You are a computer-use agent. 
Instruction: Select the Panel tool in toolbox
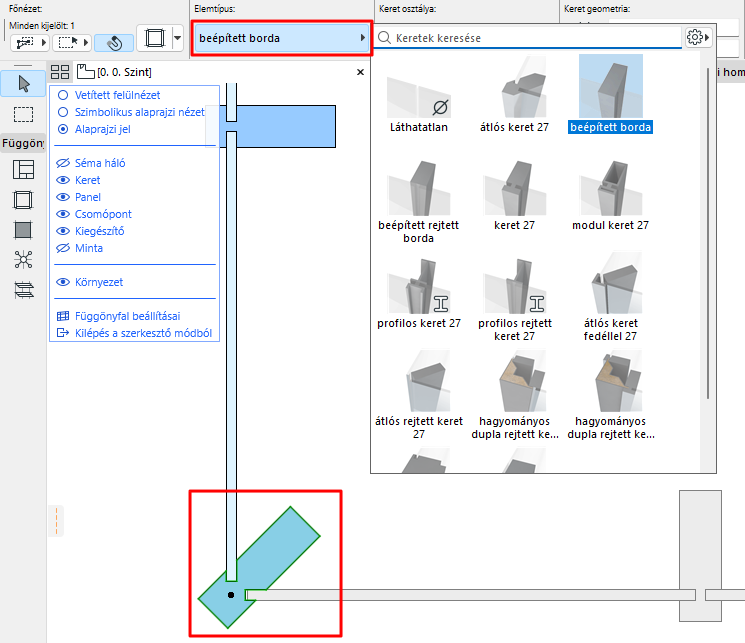(23, 230)
